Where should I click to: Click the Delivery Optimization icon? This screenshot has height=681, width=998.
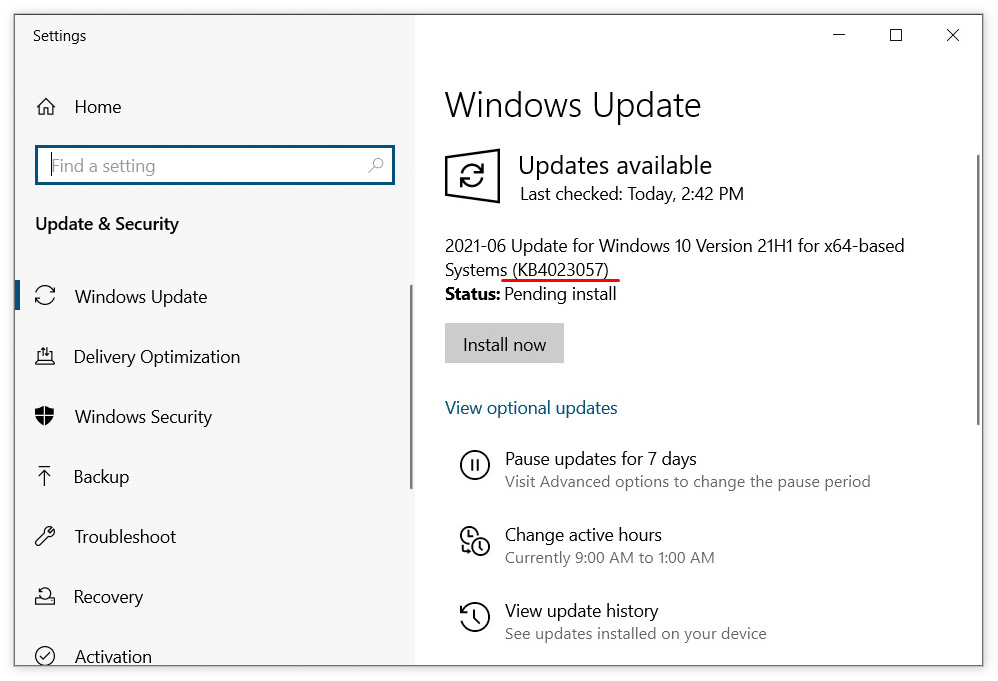point(45,356)
